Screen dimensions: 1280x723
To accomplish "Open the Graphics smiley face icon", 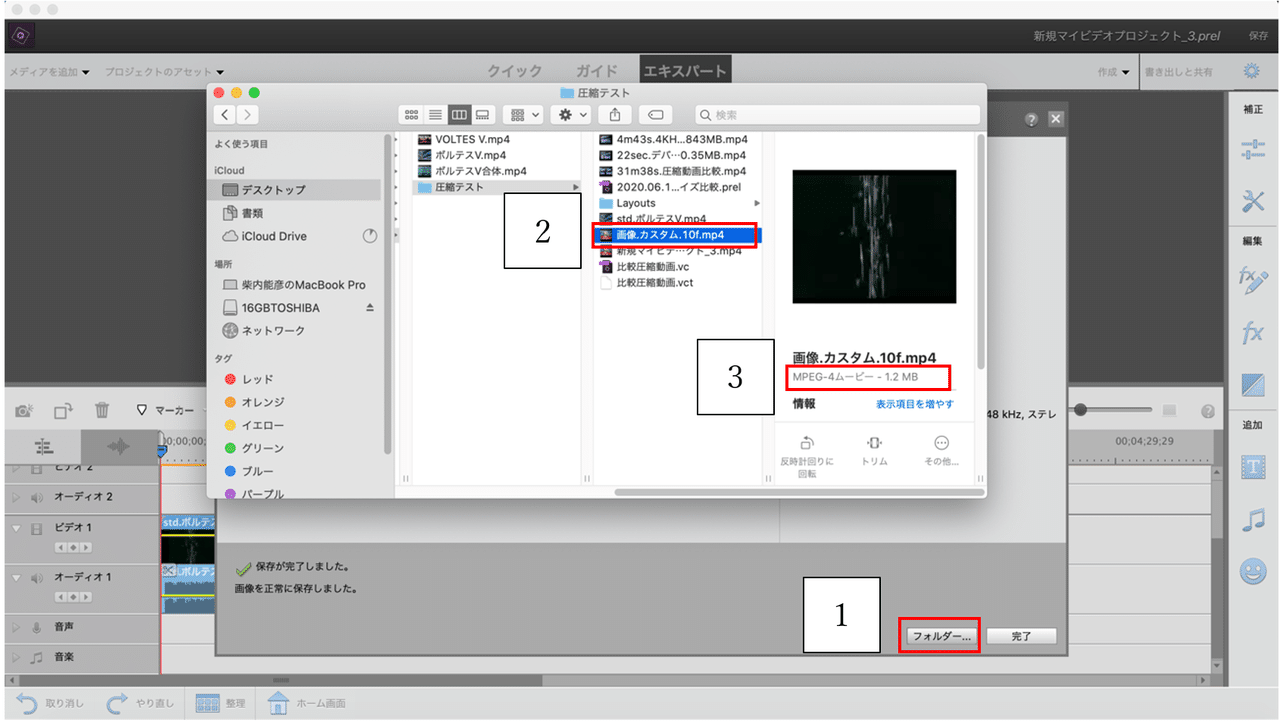I will [x=1252, y=571].
